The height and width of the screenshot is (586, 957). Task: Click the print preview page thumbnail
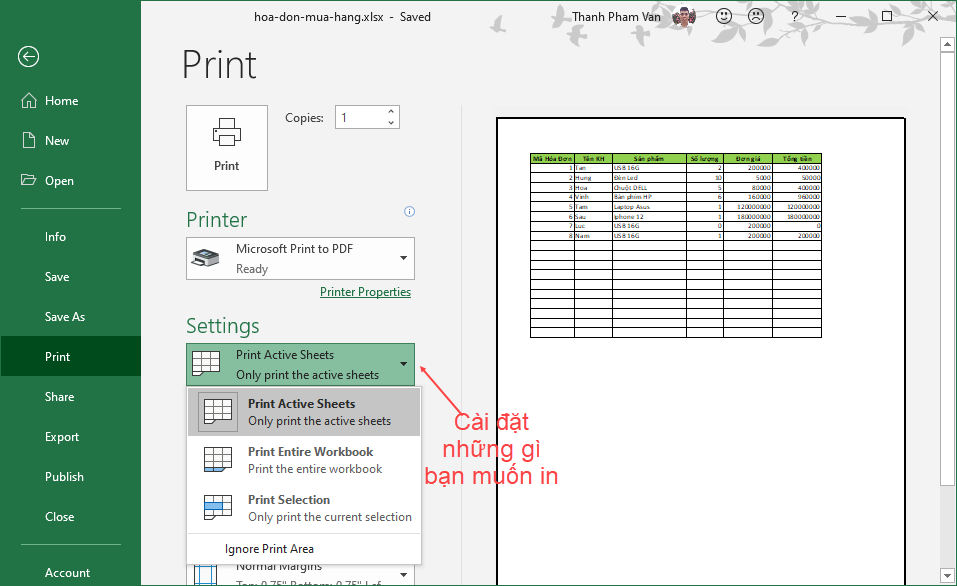point(701,351)
